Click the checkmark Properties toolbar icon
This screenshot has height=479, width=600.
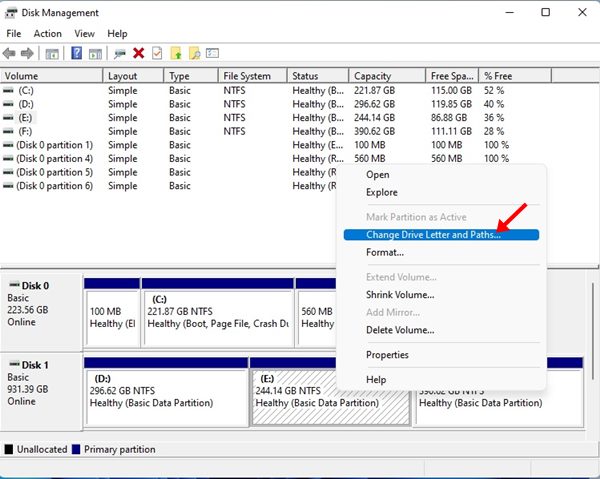tap(157, 53)
